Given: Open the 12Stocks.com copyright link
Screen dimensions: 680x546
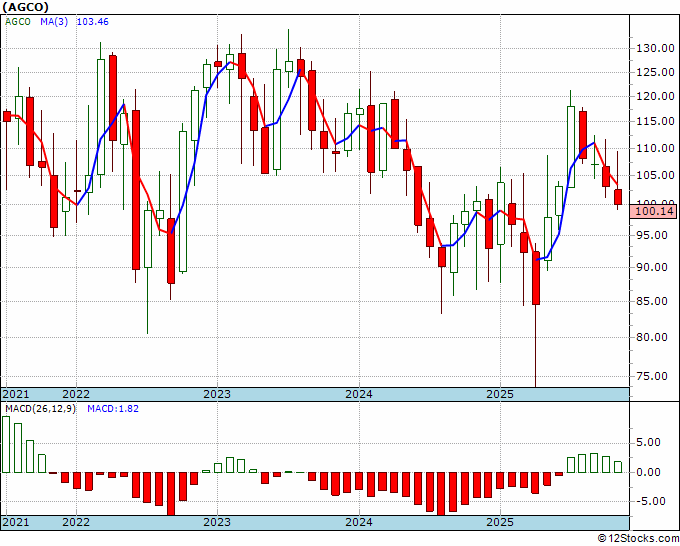Looking at the screenshot, I should click(638, 539).
